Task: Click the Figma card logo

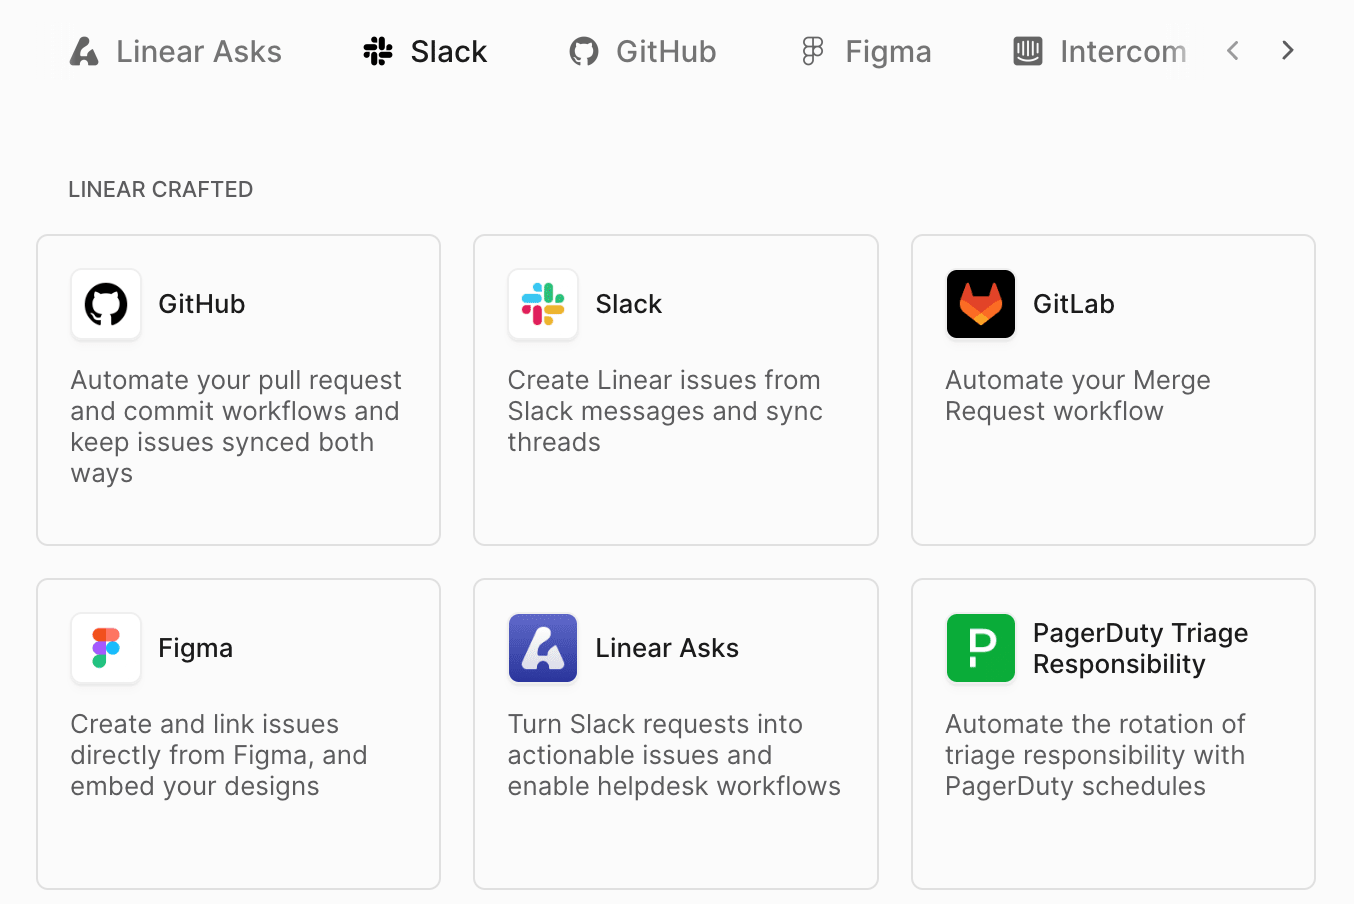Action: tap(106, 648)
